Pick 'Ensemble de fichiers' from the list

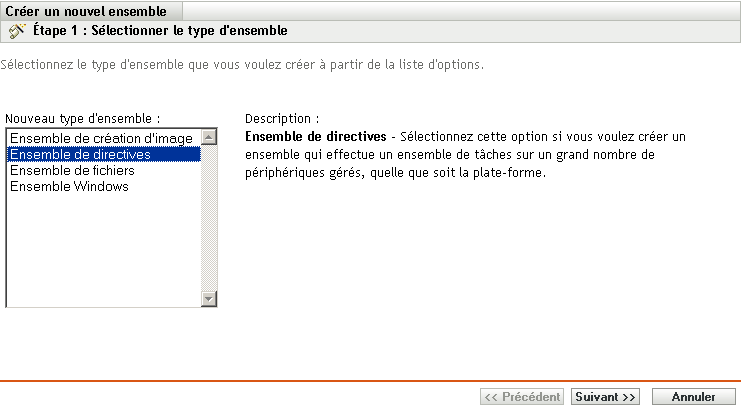(x=72, y=170)
